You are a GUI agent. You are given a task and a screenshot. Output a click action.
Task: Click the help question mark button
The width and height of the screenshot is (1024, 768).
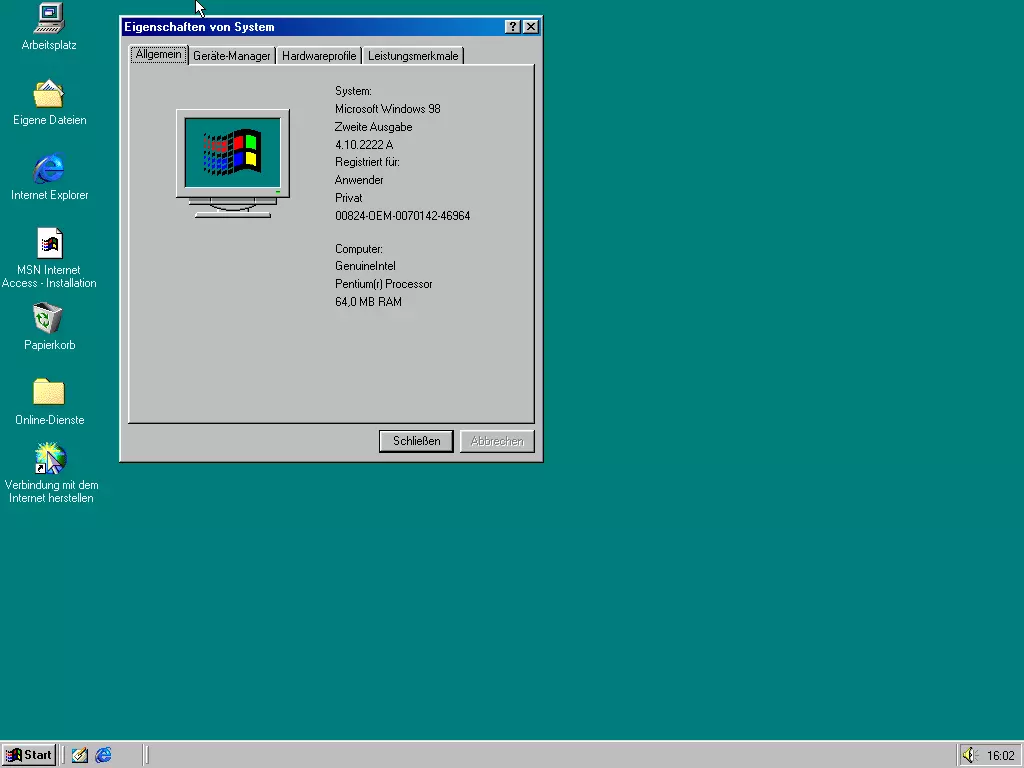coord(513,27)
